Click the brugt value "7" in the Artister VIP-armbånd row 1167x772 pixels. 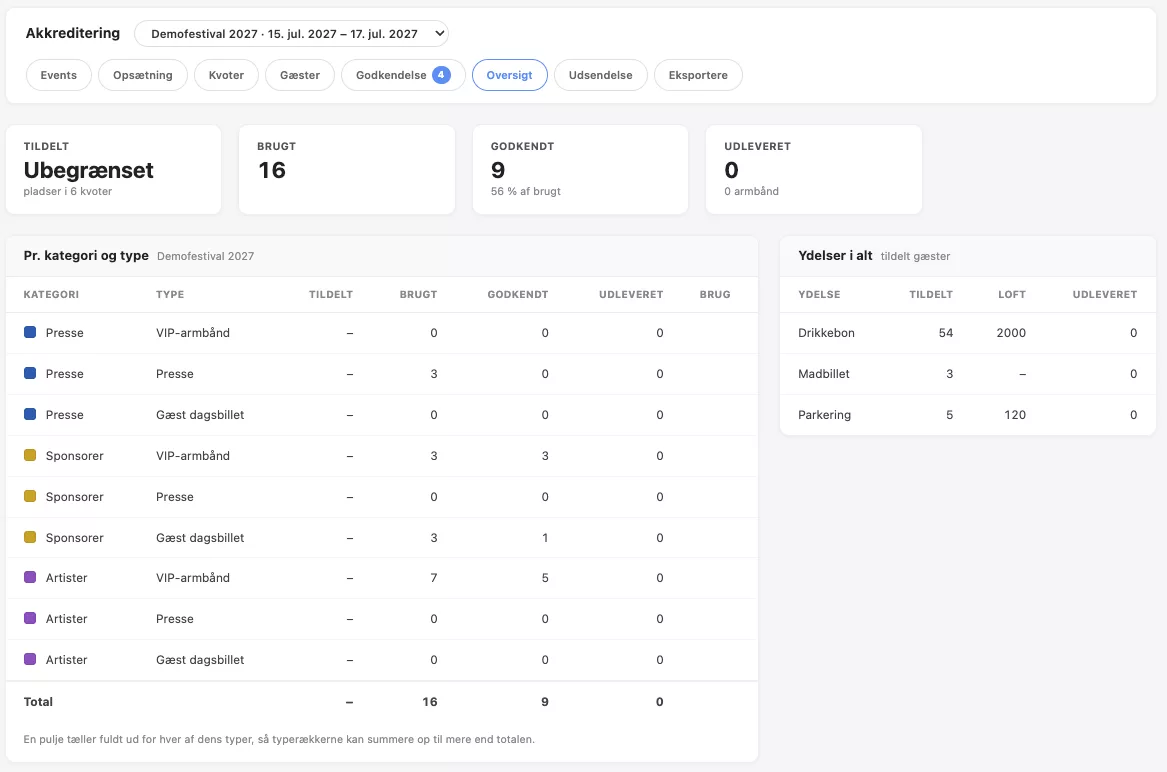(434, 578)
